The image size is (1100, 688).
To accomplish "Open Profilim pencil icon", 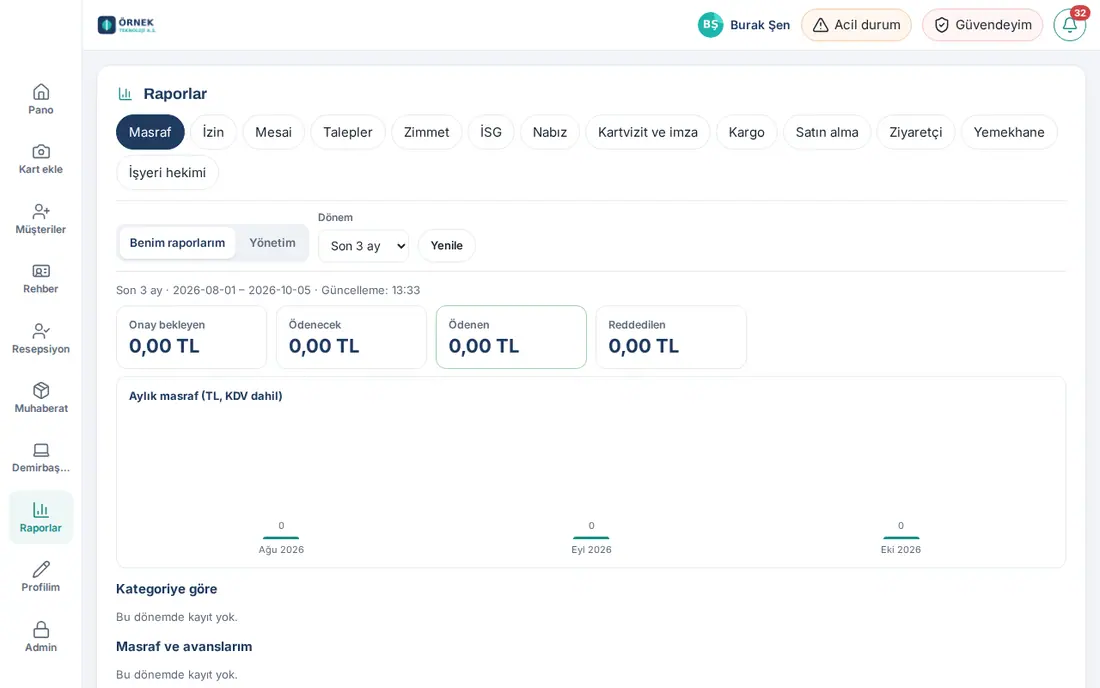I will coord(41,569).
